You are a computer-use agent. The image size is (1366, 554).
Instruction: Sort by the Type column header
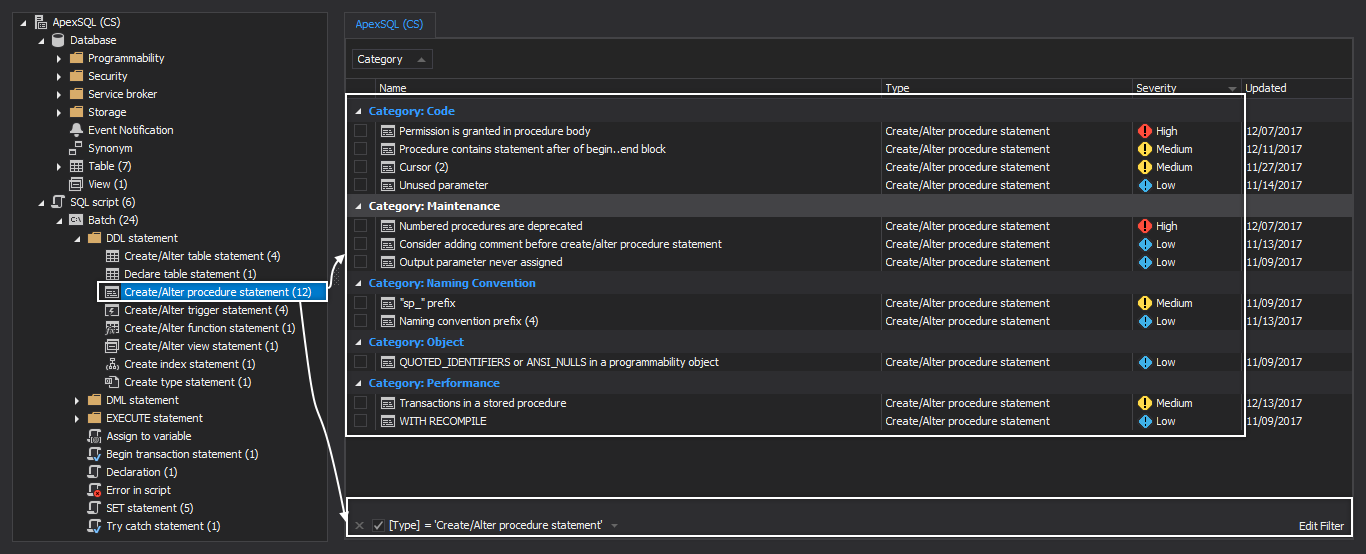click(x=1006, y=88)
